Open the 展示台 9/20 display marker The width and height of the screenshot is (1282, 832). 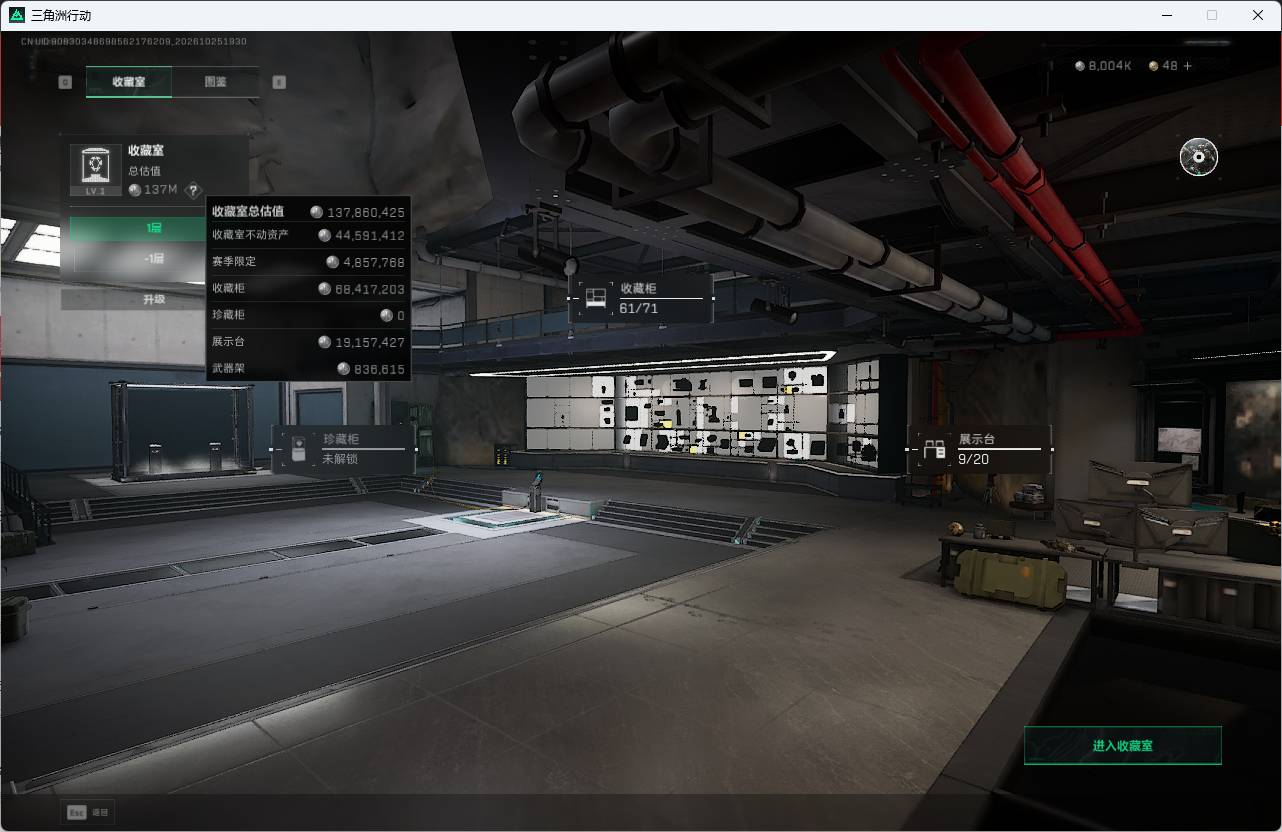click(980, 449)
